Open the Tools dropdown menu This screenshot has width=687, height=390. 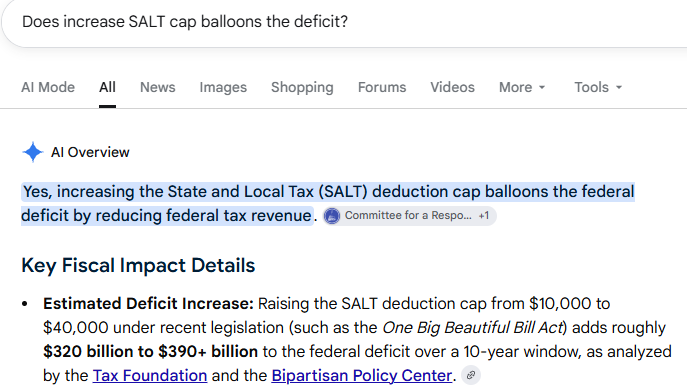click(598, 87)
